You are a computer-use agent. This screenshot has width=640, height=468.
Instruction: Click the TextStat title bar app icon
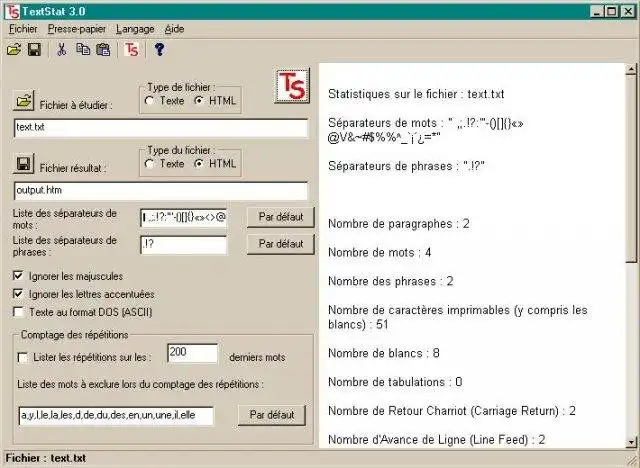12,11
